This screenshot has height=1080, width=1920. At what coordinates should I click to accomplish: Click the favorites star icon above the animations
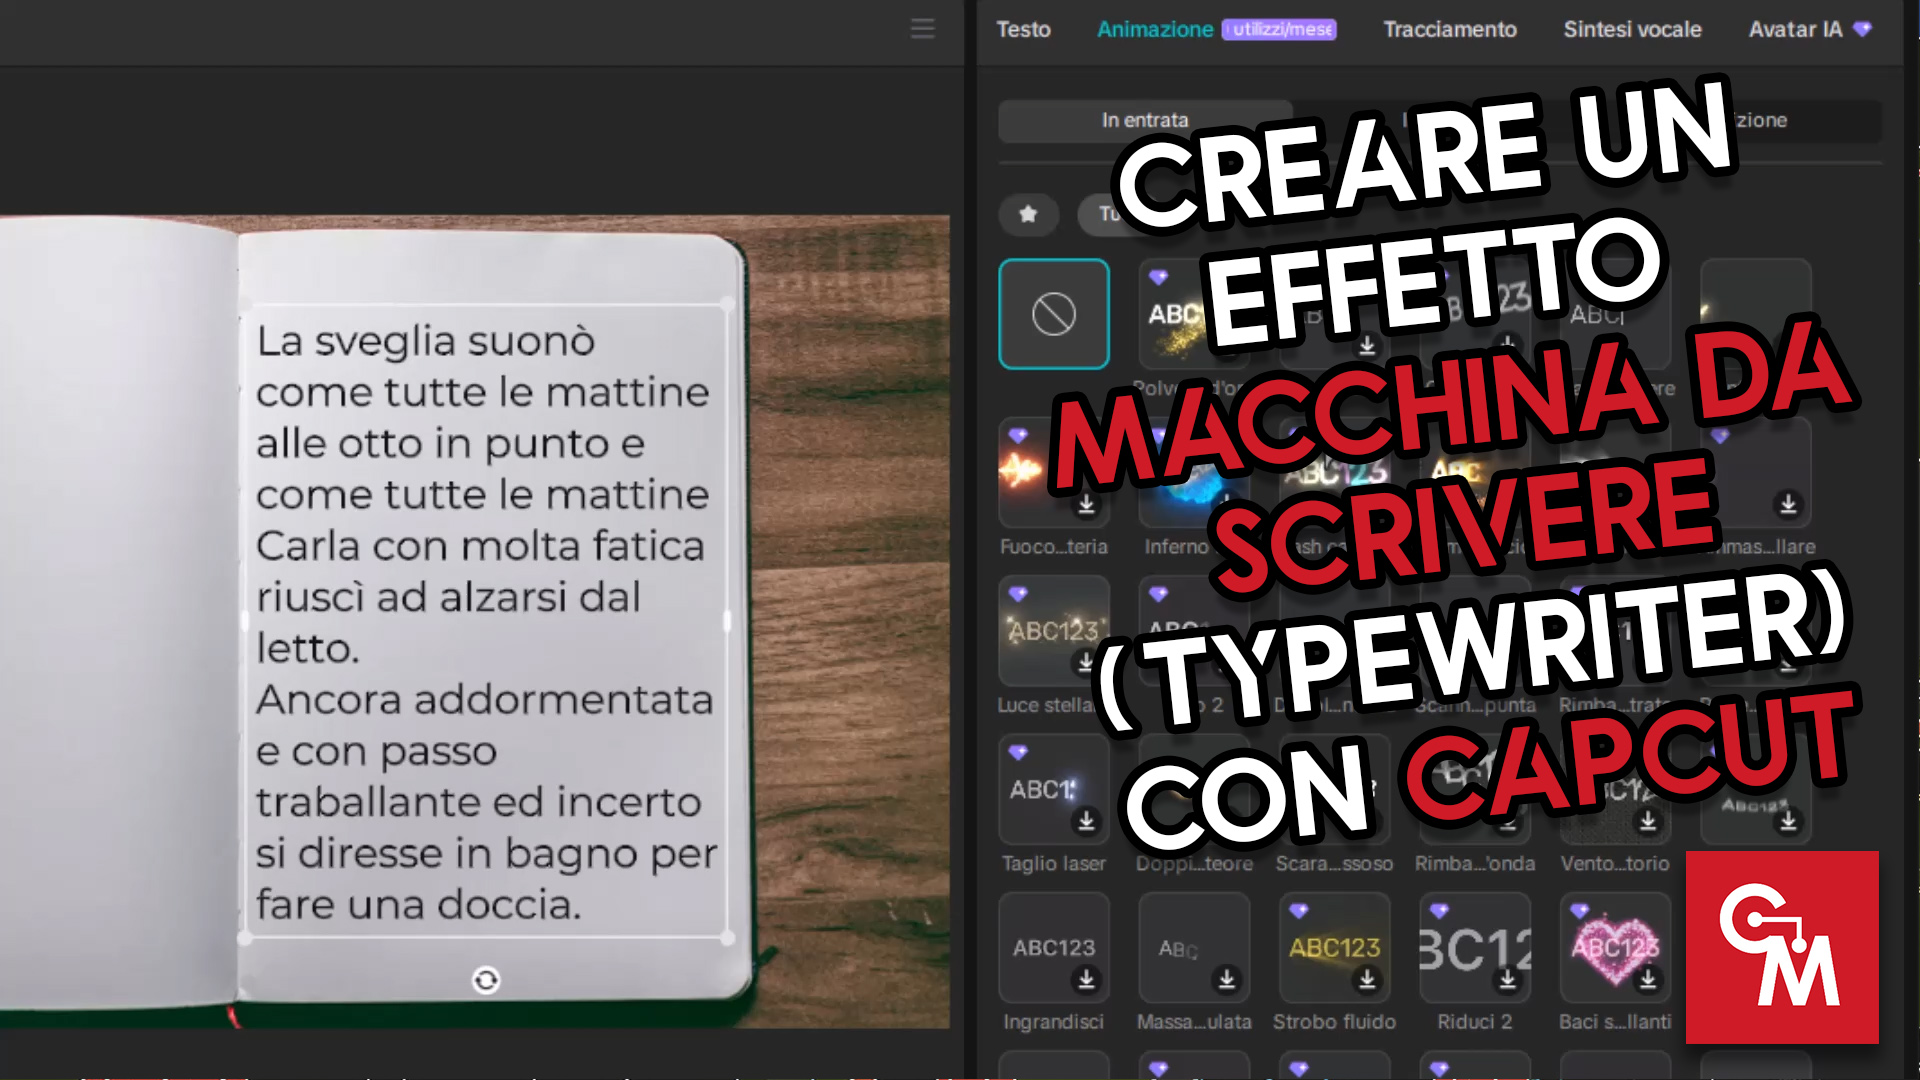click(1028, 215)
